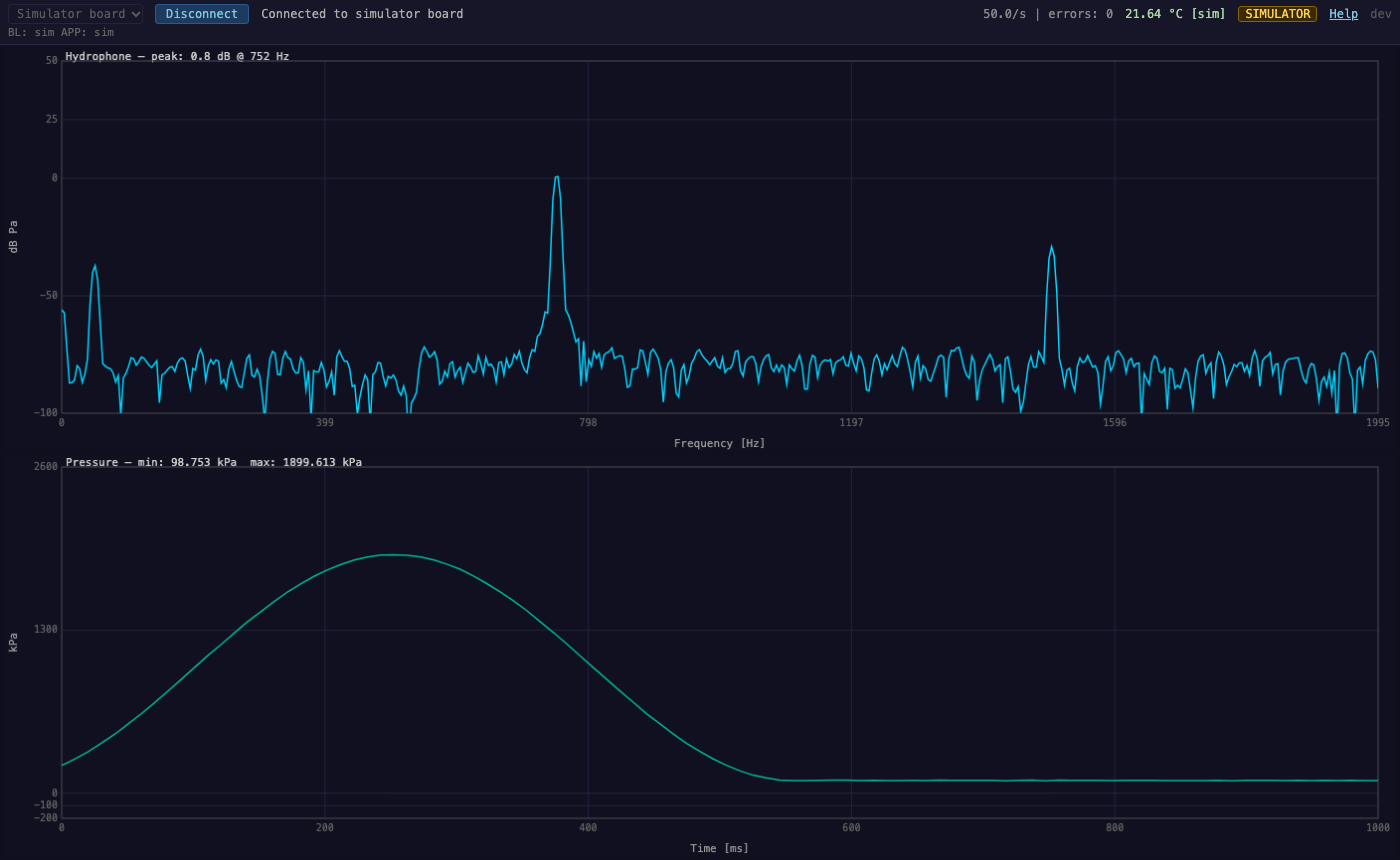Click the '−200' kPa axis tick
The height and width of the screenshot is (860, 1400).
46,817
